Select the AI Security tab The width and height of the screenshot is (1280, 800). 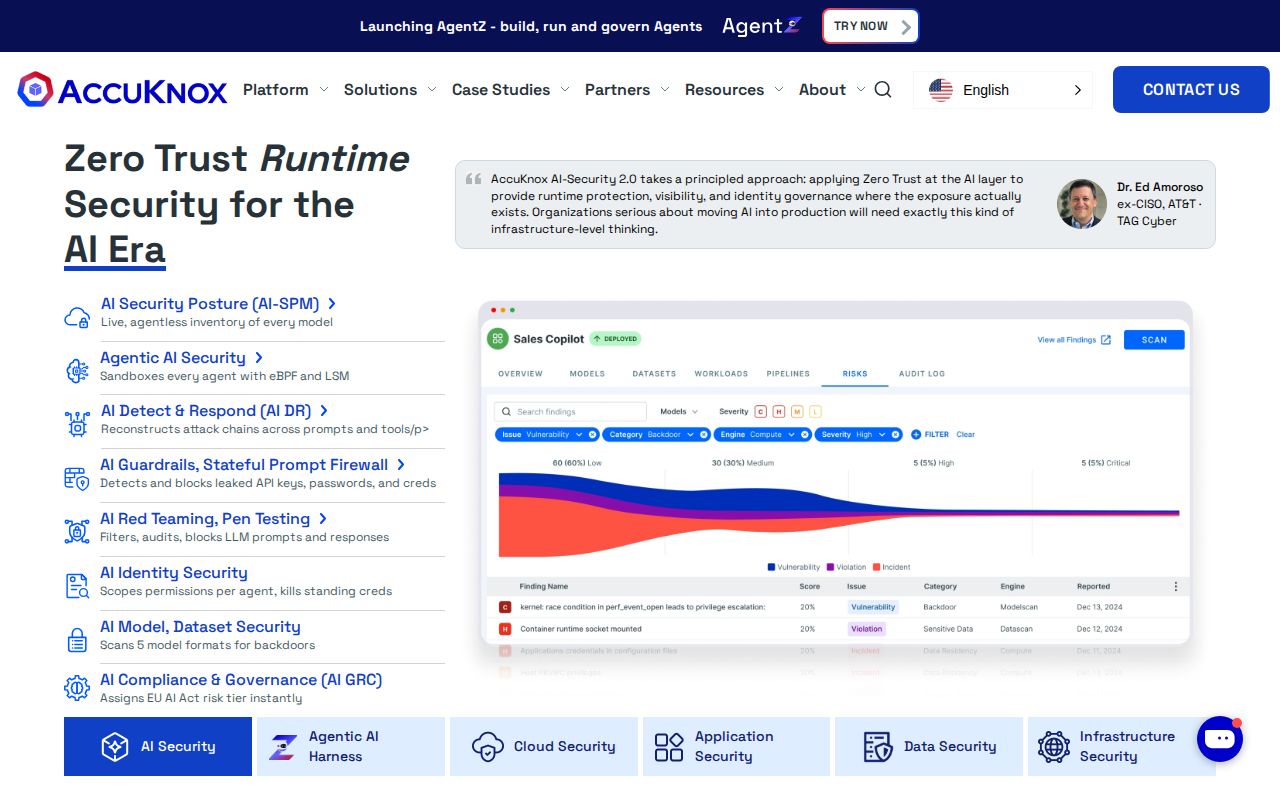[158, 747]
